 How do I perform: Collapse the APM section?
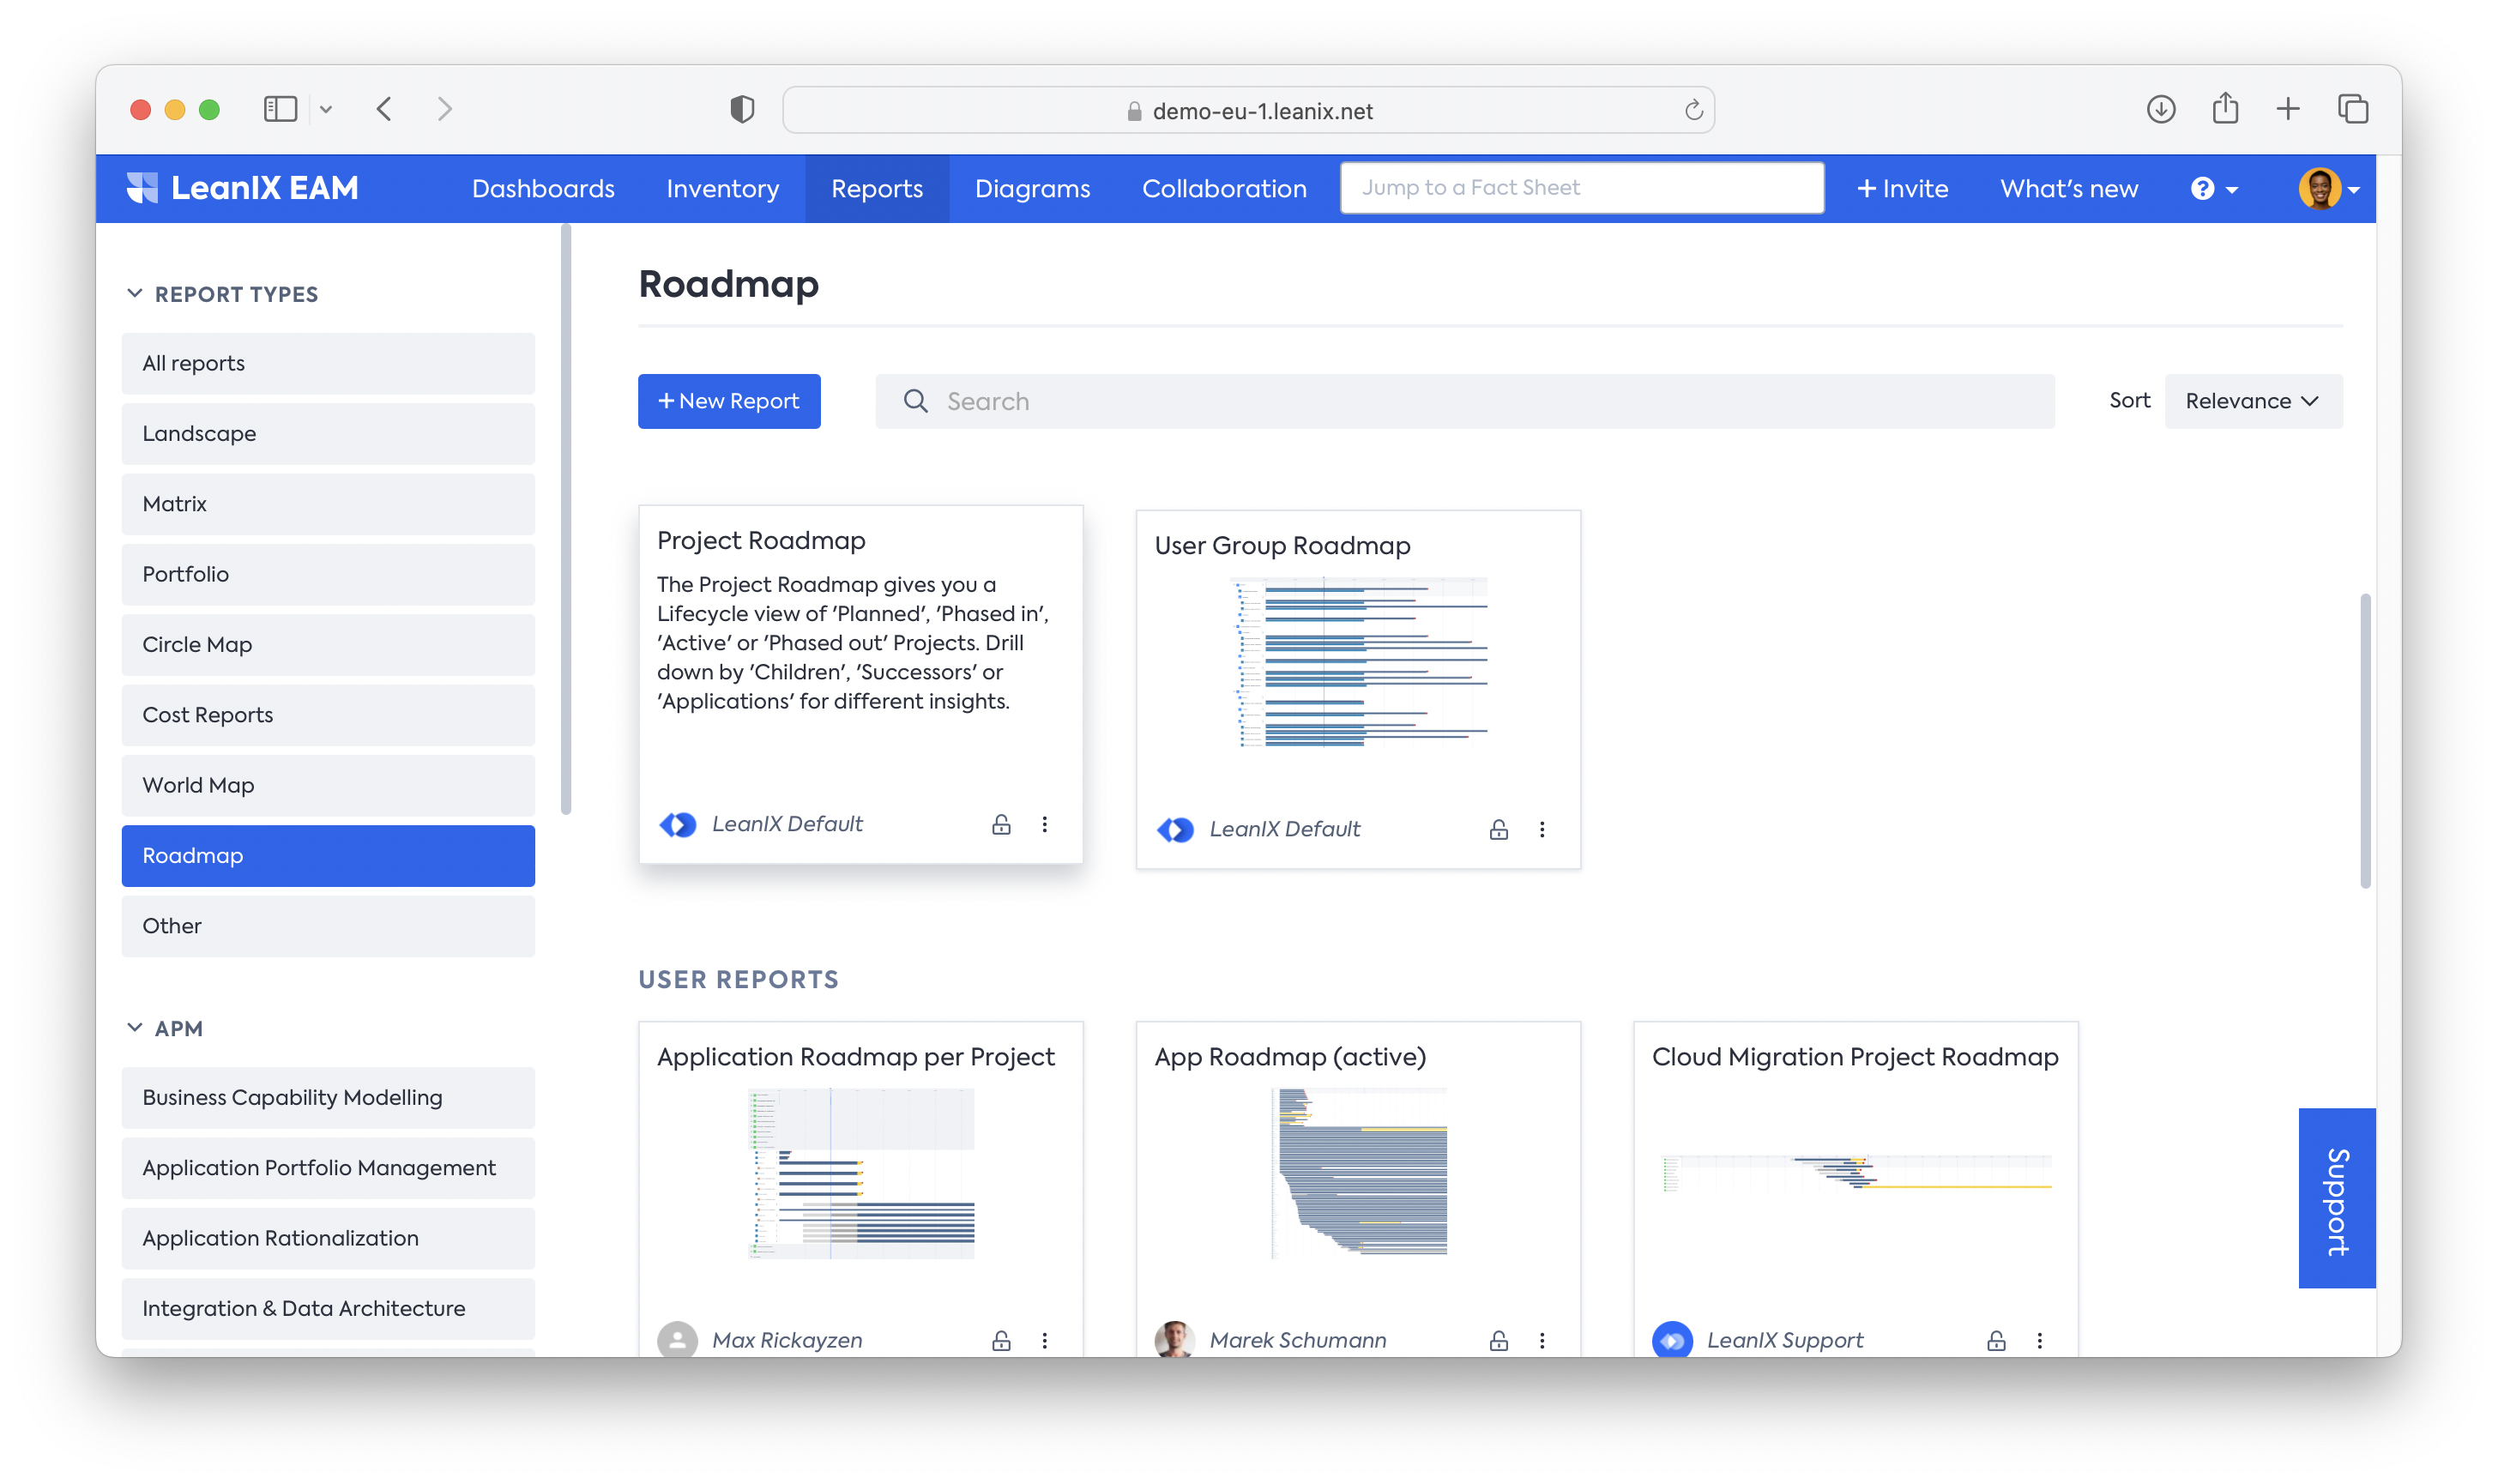(x=135, y=1028)
